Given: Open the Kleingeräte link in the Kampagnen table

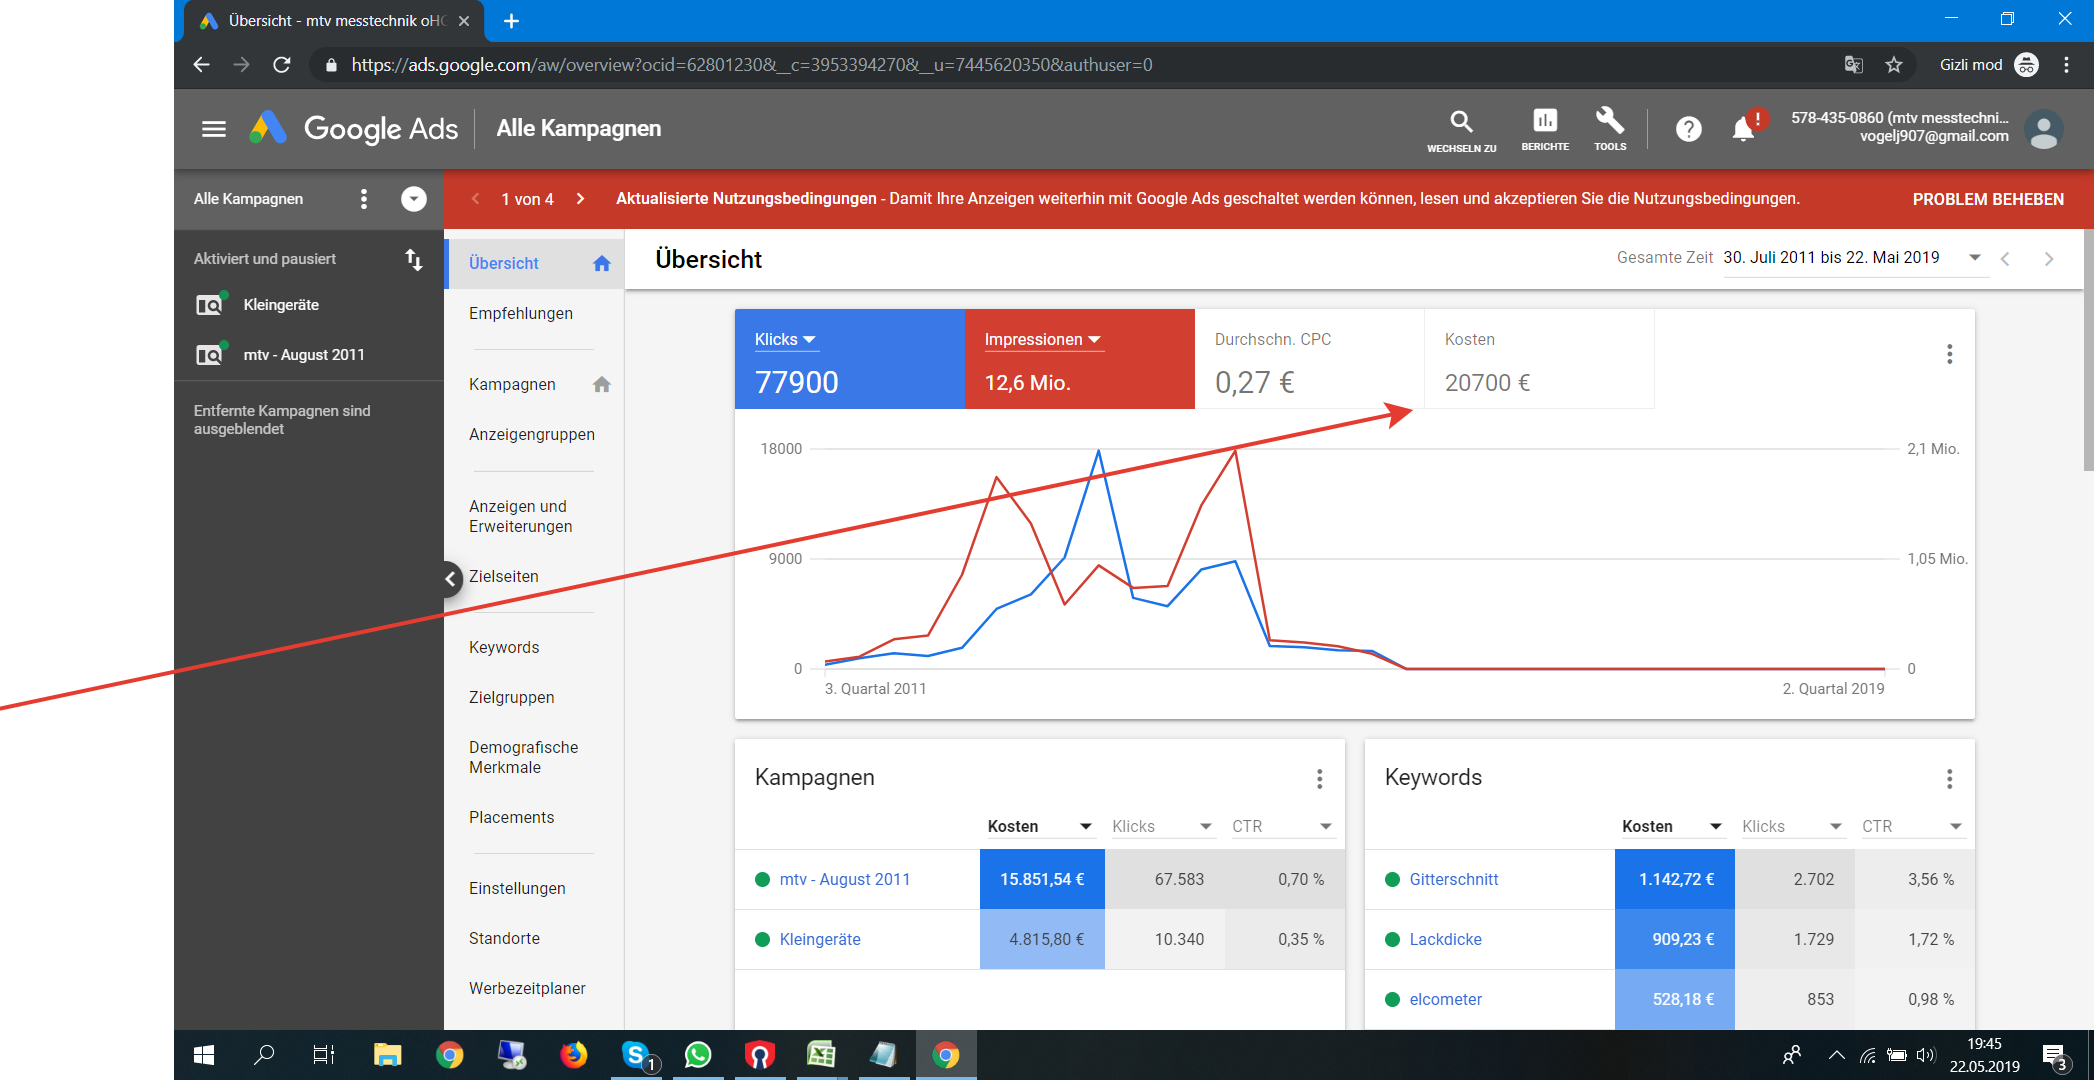Looking at the screenshot, I should pyautogui.click(x=820, y=940).
